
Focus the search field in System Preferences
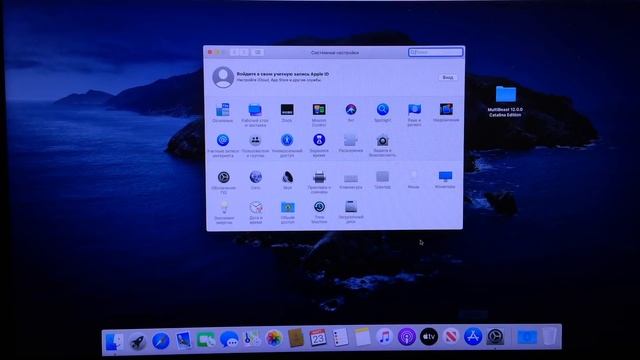point(436,52)
